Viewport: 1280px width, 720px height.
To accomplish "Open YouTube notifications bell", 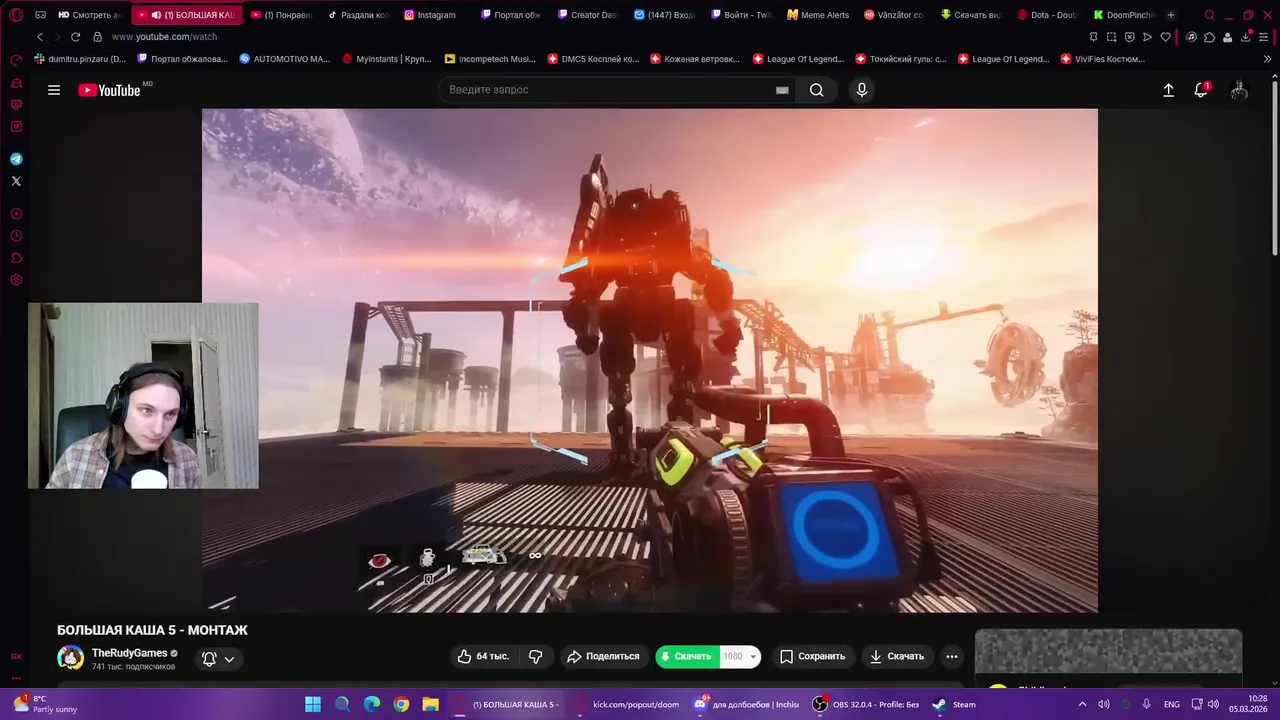I will coord(1201,90).
